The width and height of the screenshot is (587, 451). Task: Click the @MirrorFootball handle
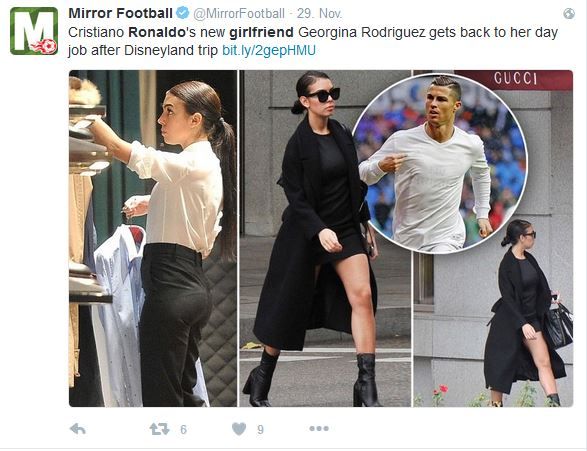point(239,14)
